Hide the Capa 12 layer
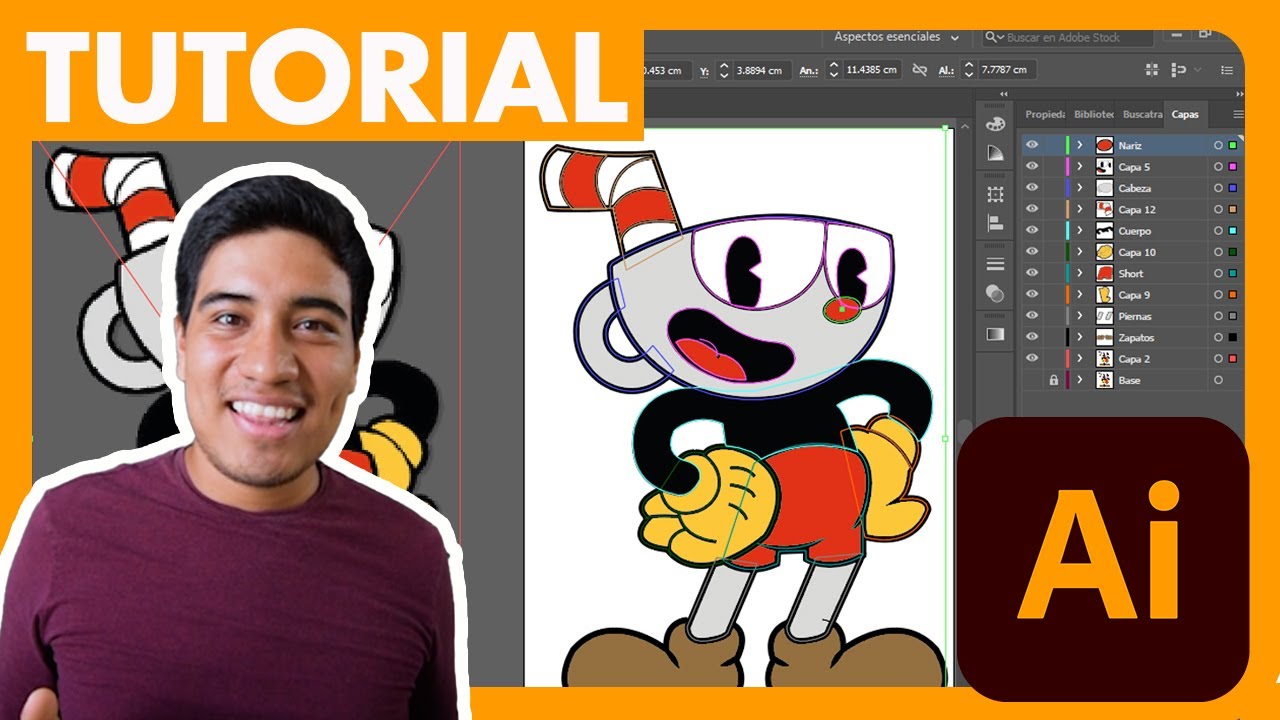 tap(1032, 209)
